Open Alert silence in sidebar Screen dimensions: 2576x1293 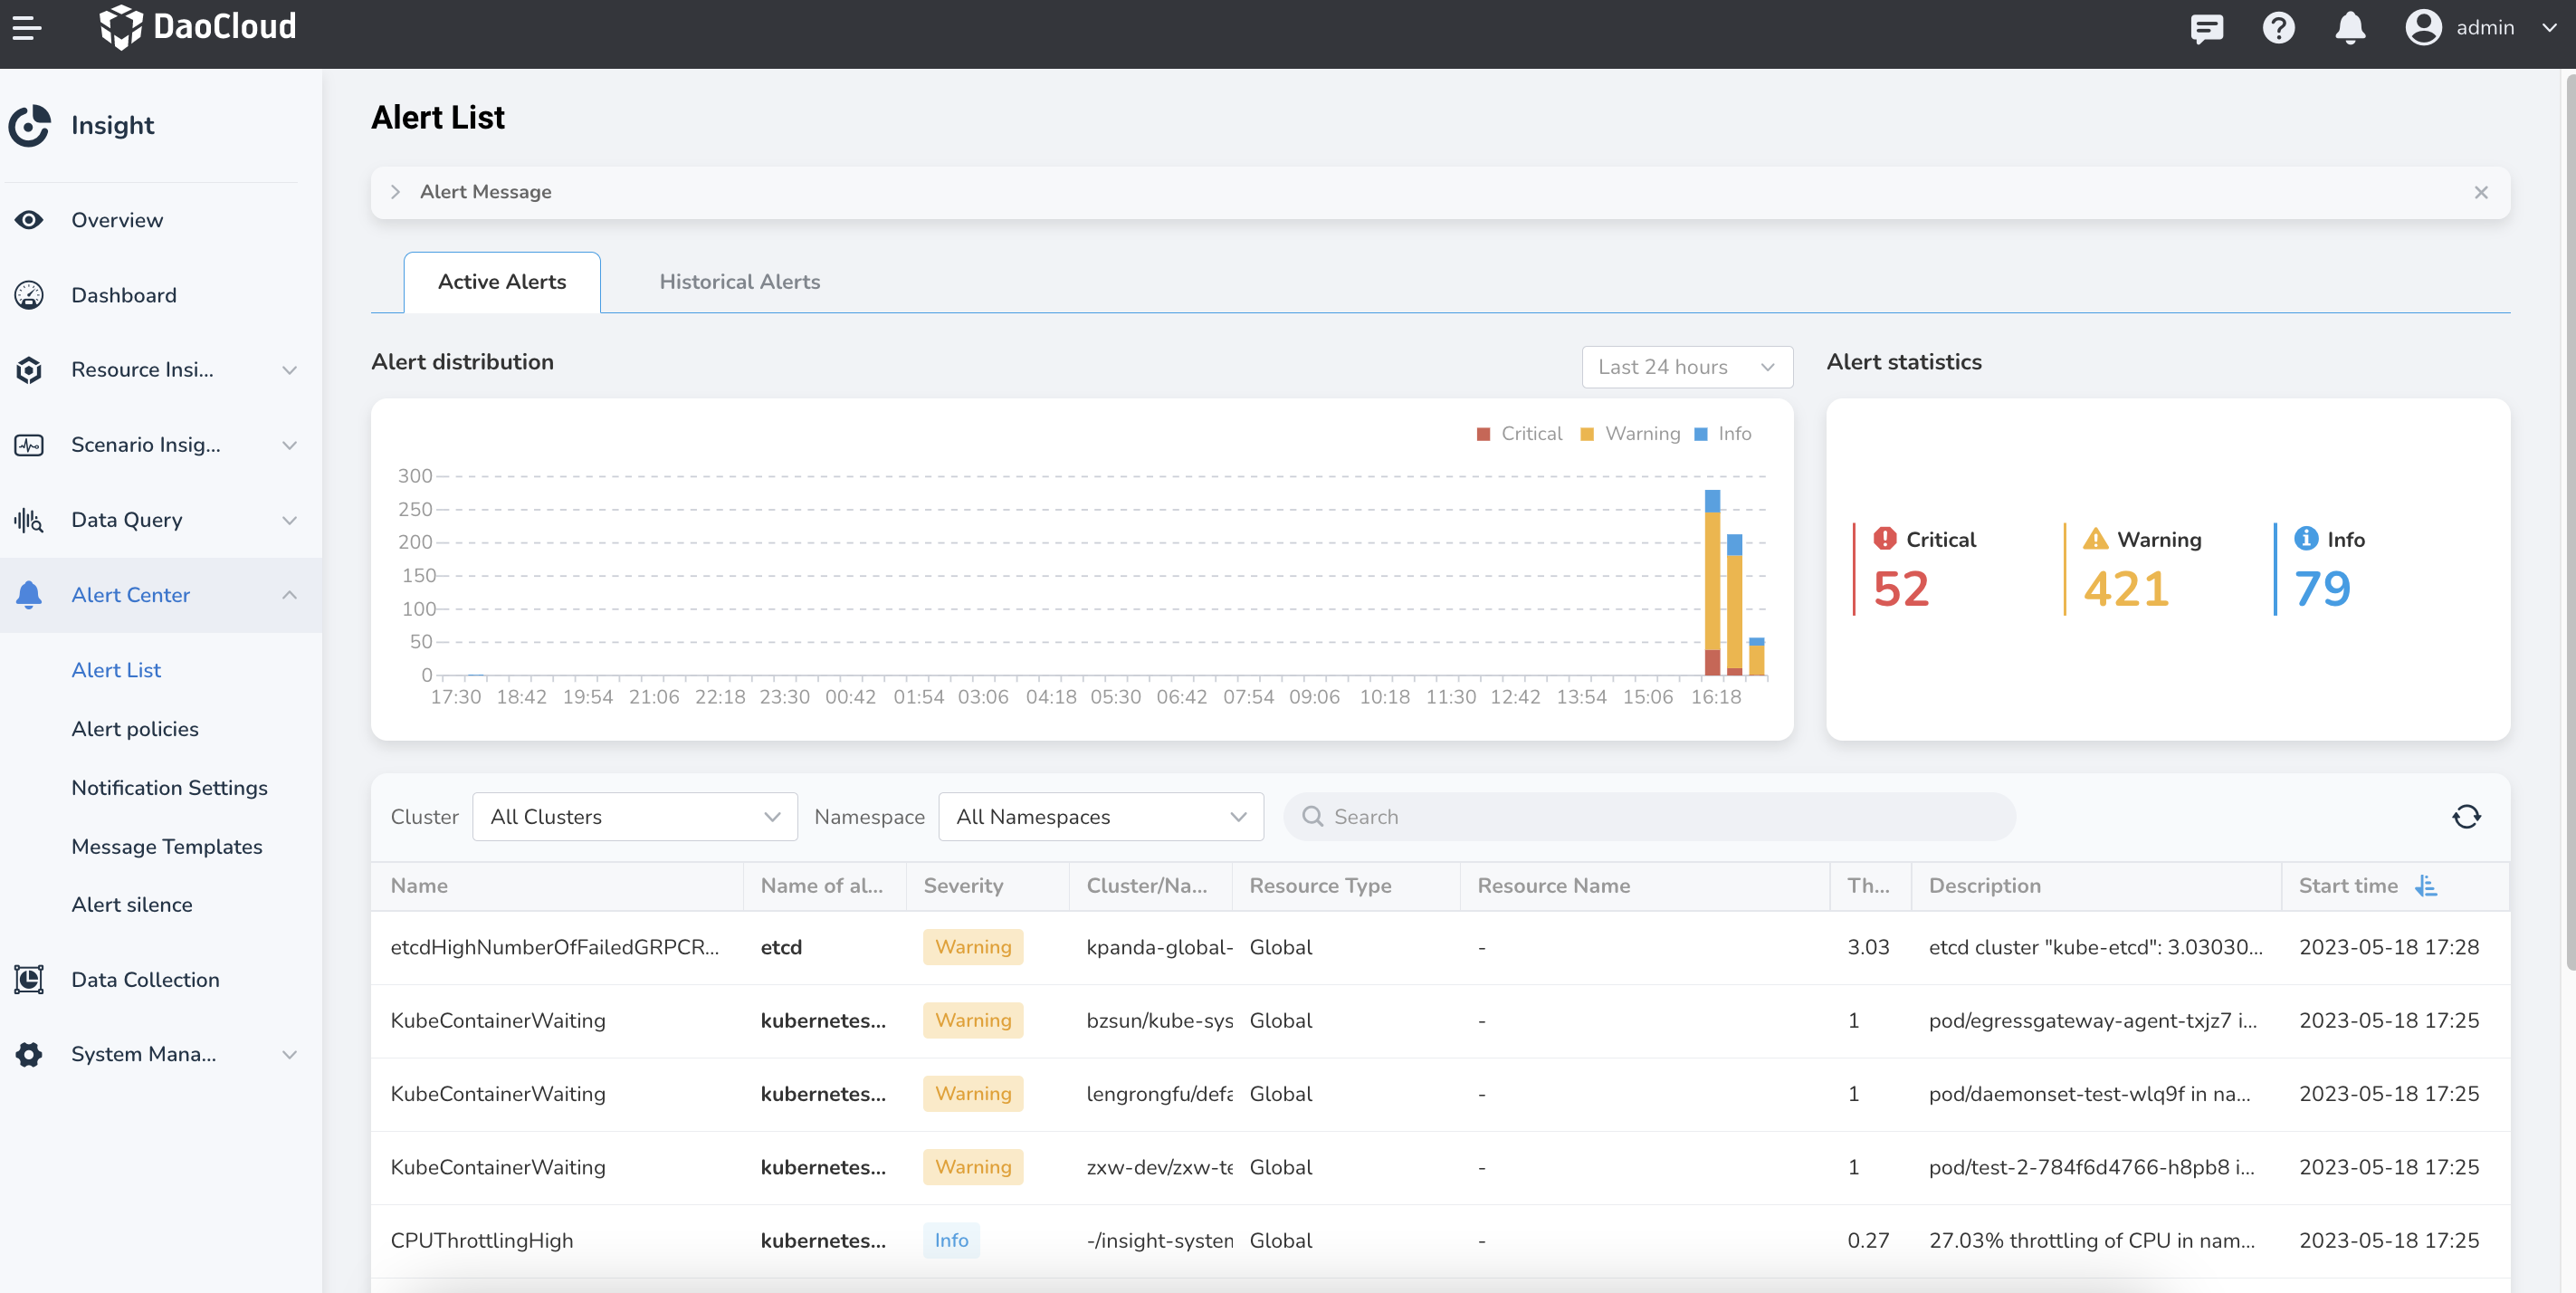click(x=132, y=905)
